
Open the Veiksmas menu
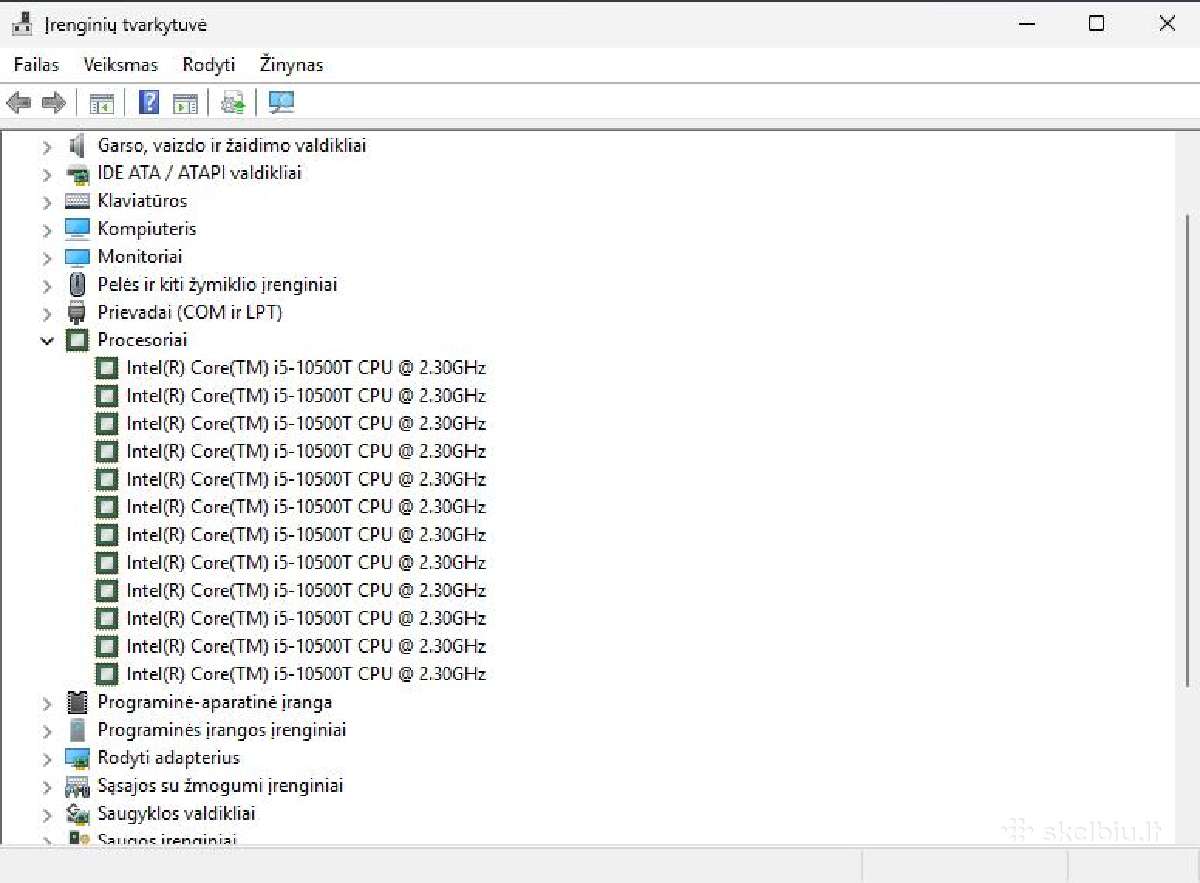(x=121, y=65)
